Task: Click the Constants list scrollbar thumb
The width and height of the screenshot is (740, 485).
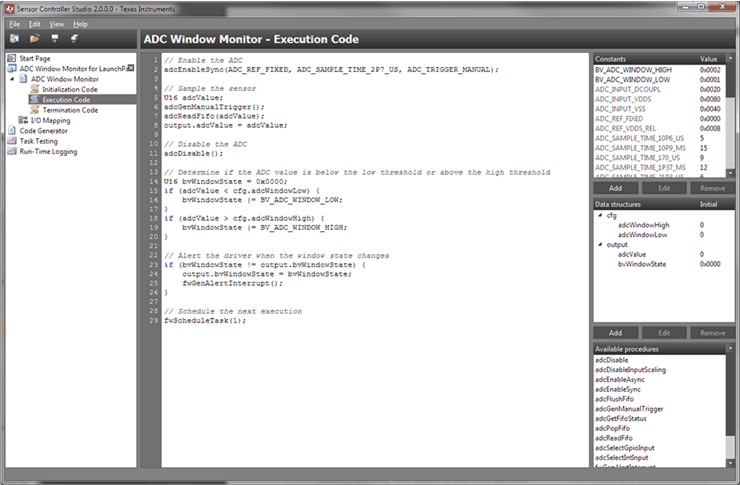Action: pos(731,81)
